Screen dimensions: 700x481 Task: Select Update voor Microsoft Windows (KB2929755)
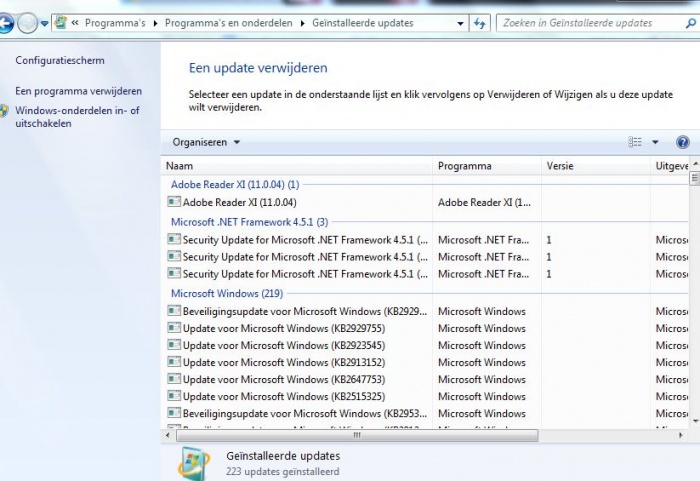click(424, 328)
